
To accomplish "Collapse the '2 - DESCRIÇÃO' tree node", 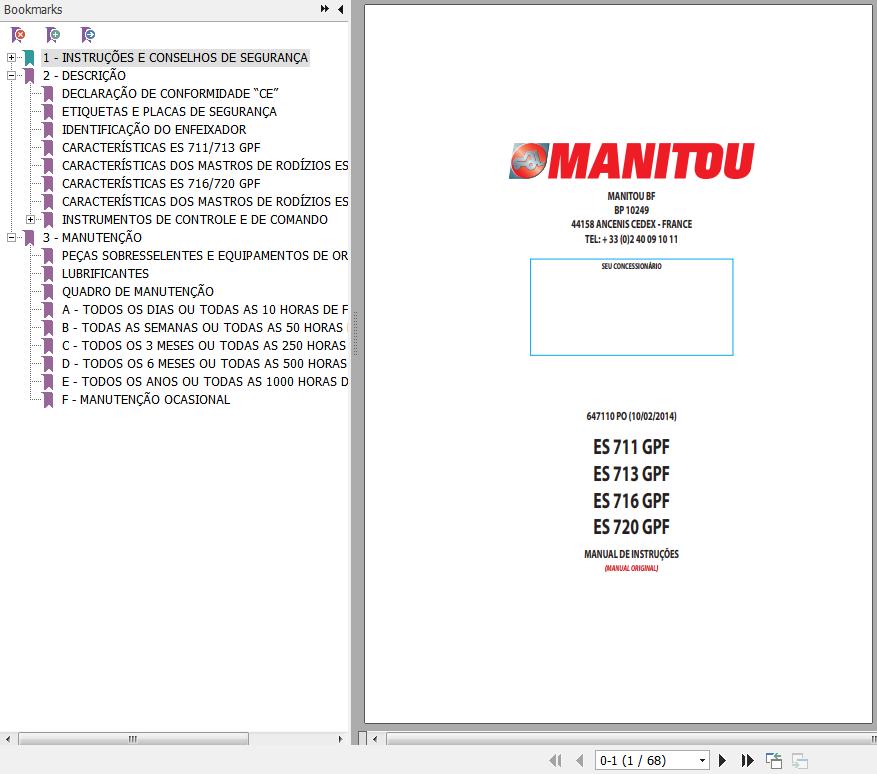I will coord(11,75).
